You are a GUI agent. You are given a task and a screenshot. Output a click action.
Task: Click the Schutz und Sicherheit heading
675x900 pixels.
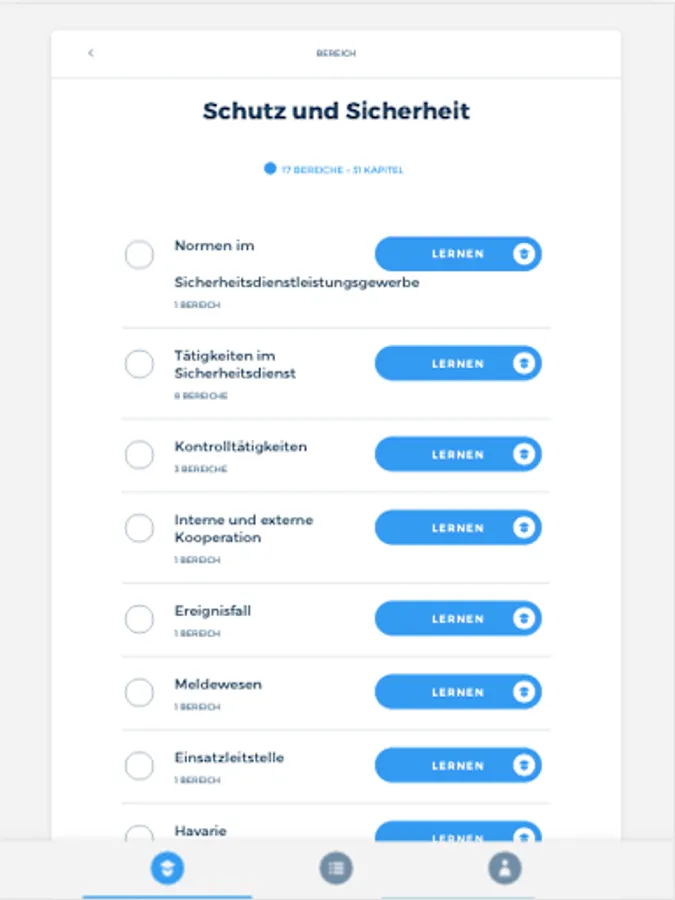[x=336, y=111]
